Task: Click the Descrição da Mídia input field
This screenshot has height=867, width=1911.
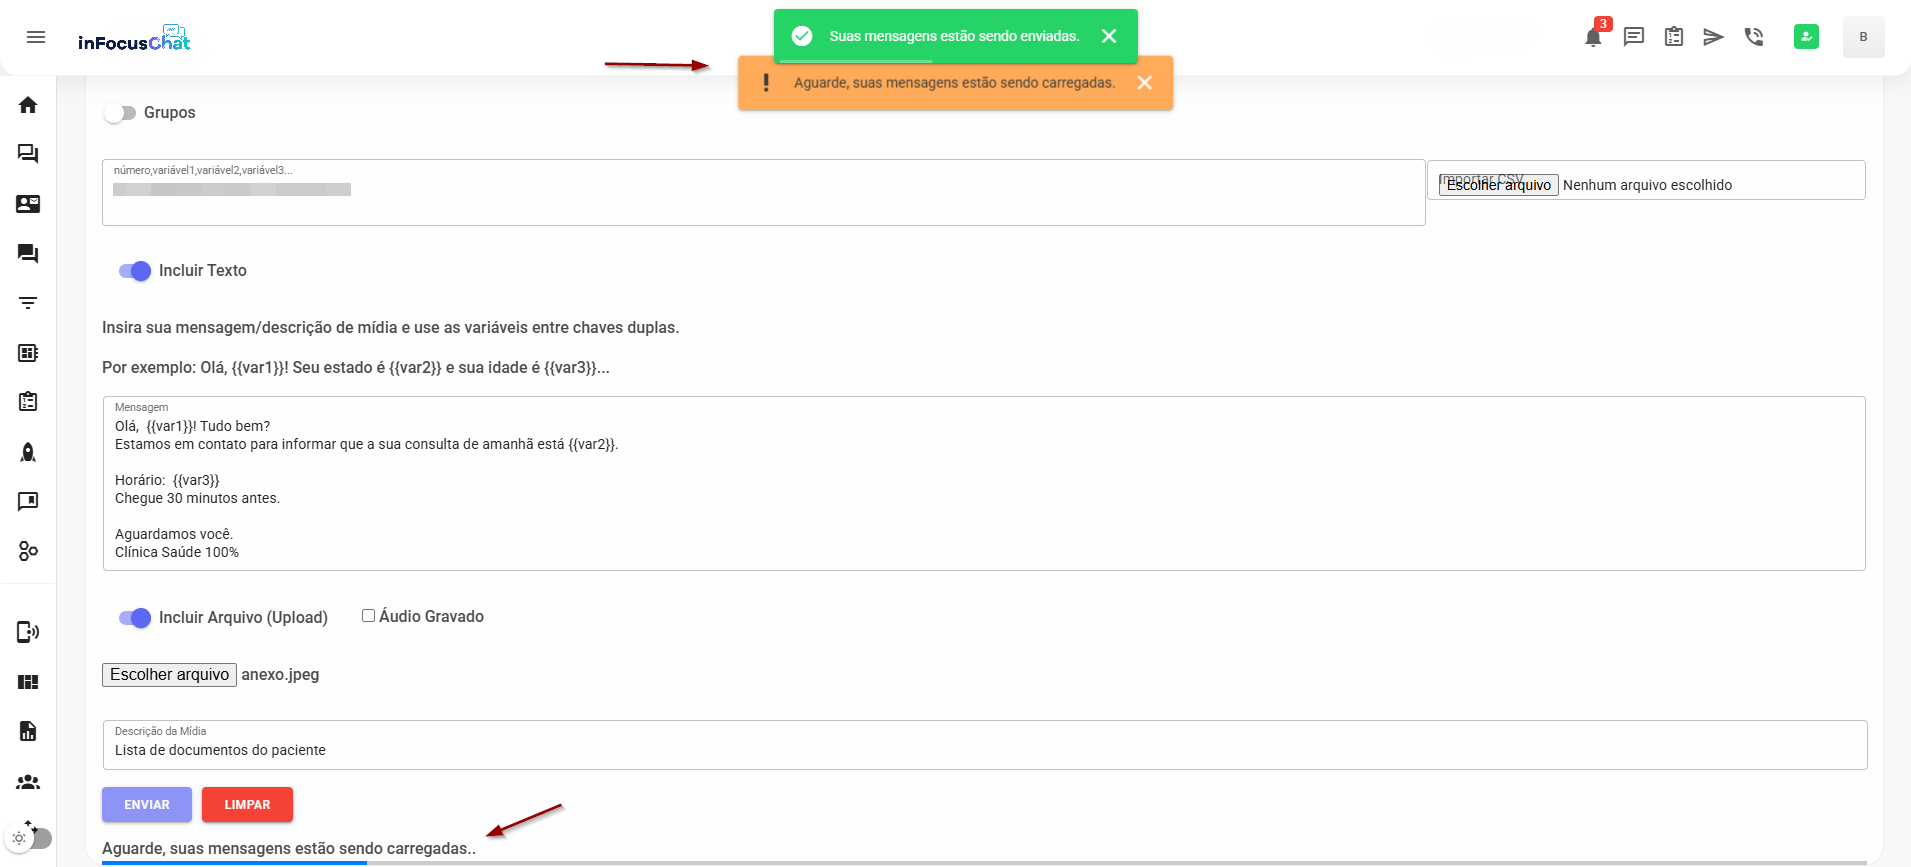Action: [984, 750]
